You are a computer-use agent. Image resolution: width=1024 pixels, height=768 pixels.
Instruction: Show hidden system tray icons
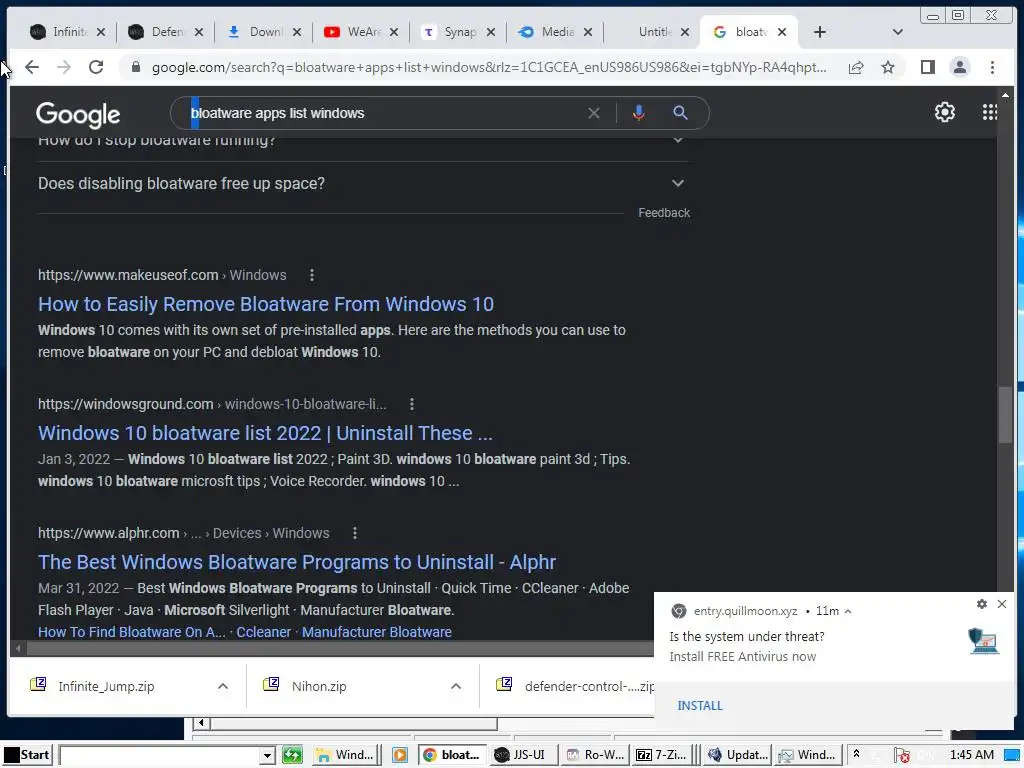click(856, 755)
